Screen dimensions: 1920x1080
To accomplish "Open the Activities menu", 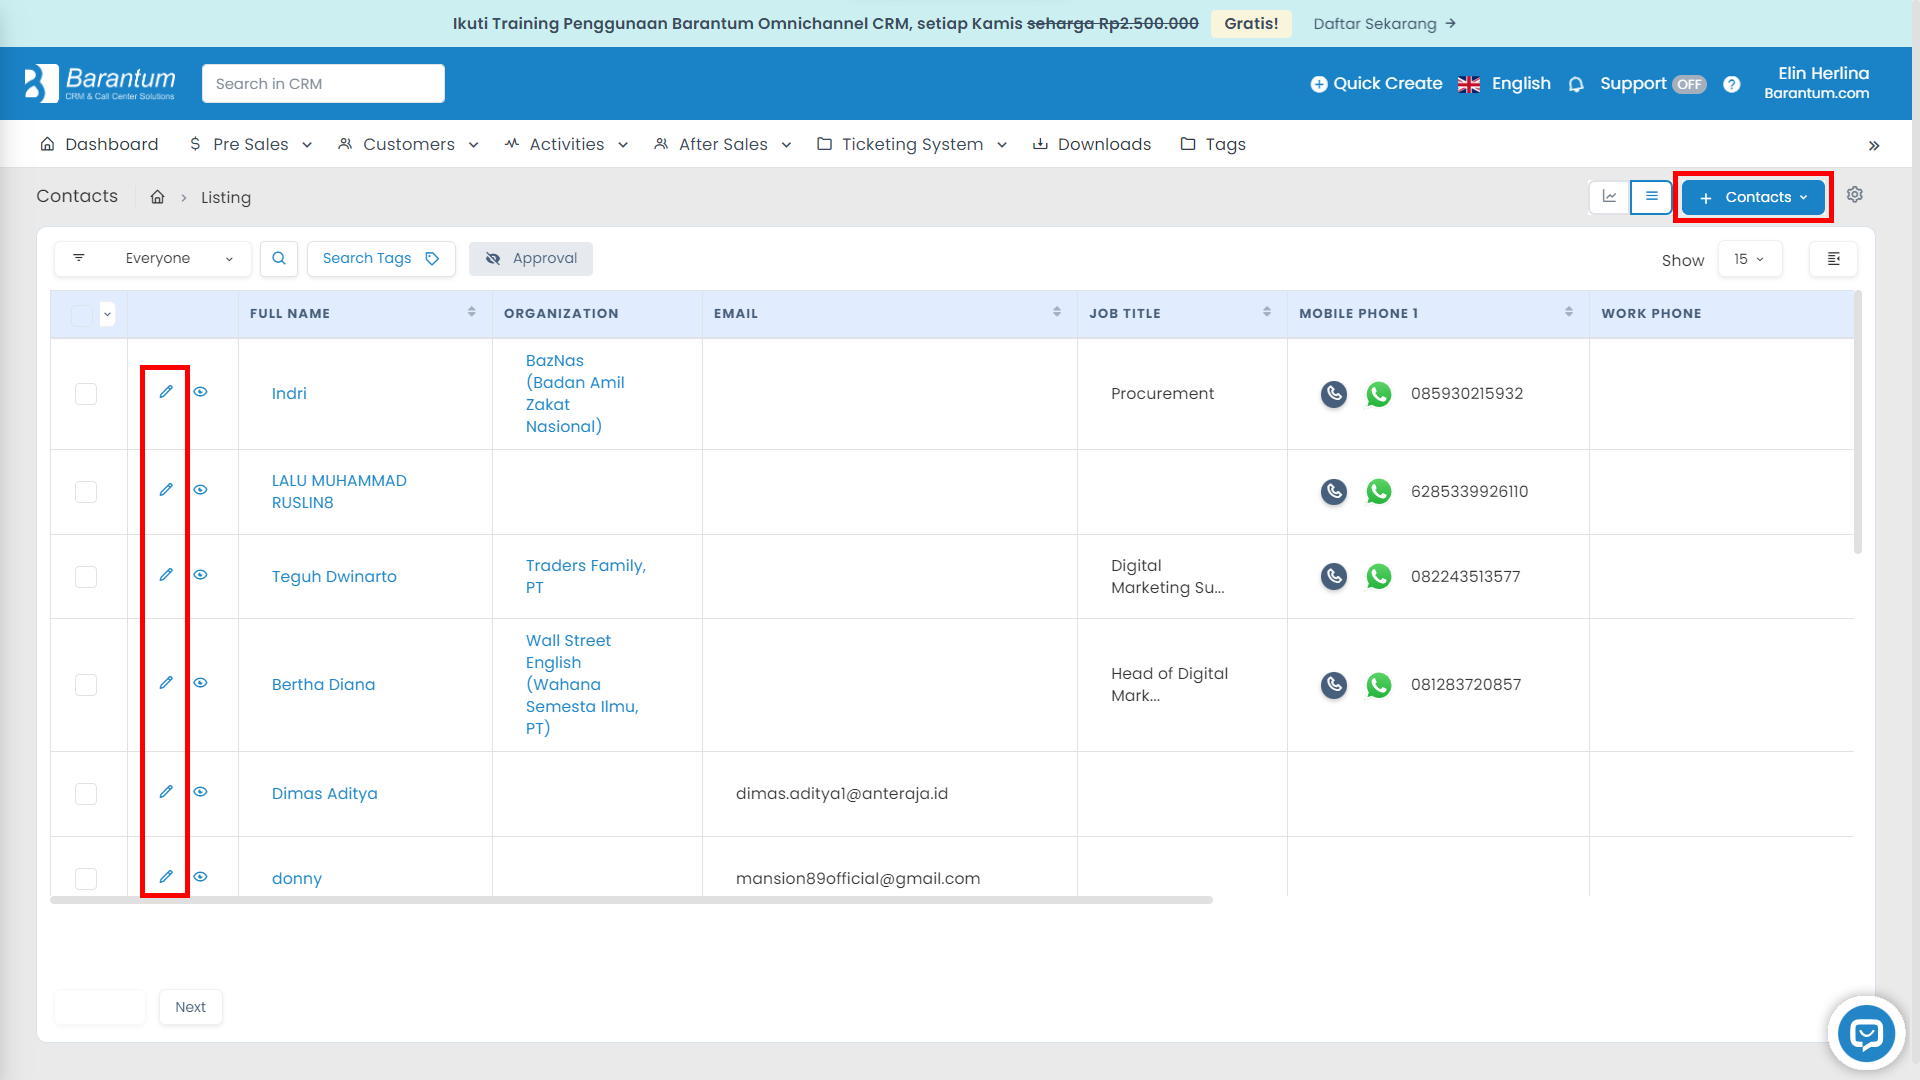I will coord(566,144).
